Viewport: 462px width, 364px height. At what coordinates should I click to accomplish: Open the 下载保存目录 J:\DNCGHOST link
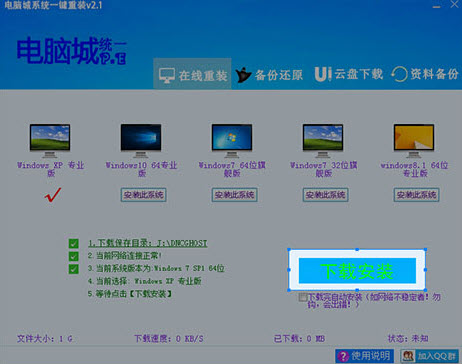coord(148,243)
